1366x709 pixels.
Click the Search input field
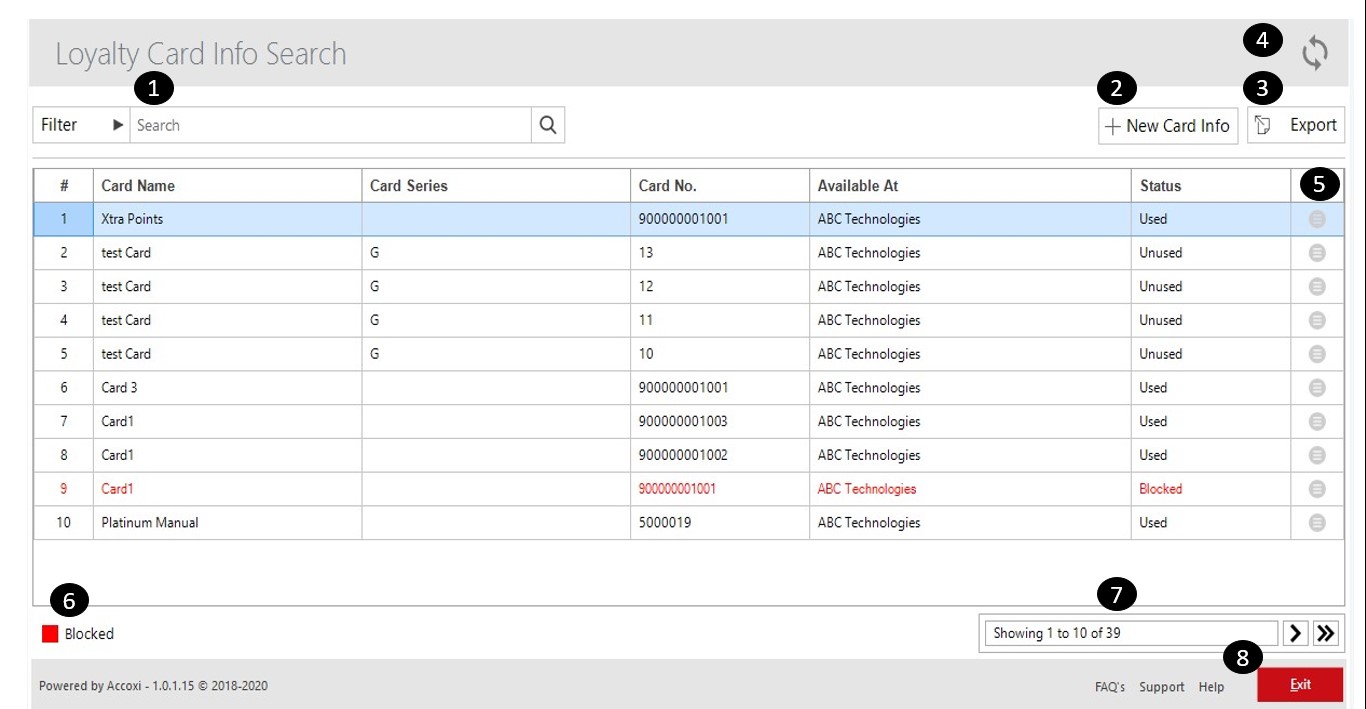331,125
